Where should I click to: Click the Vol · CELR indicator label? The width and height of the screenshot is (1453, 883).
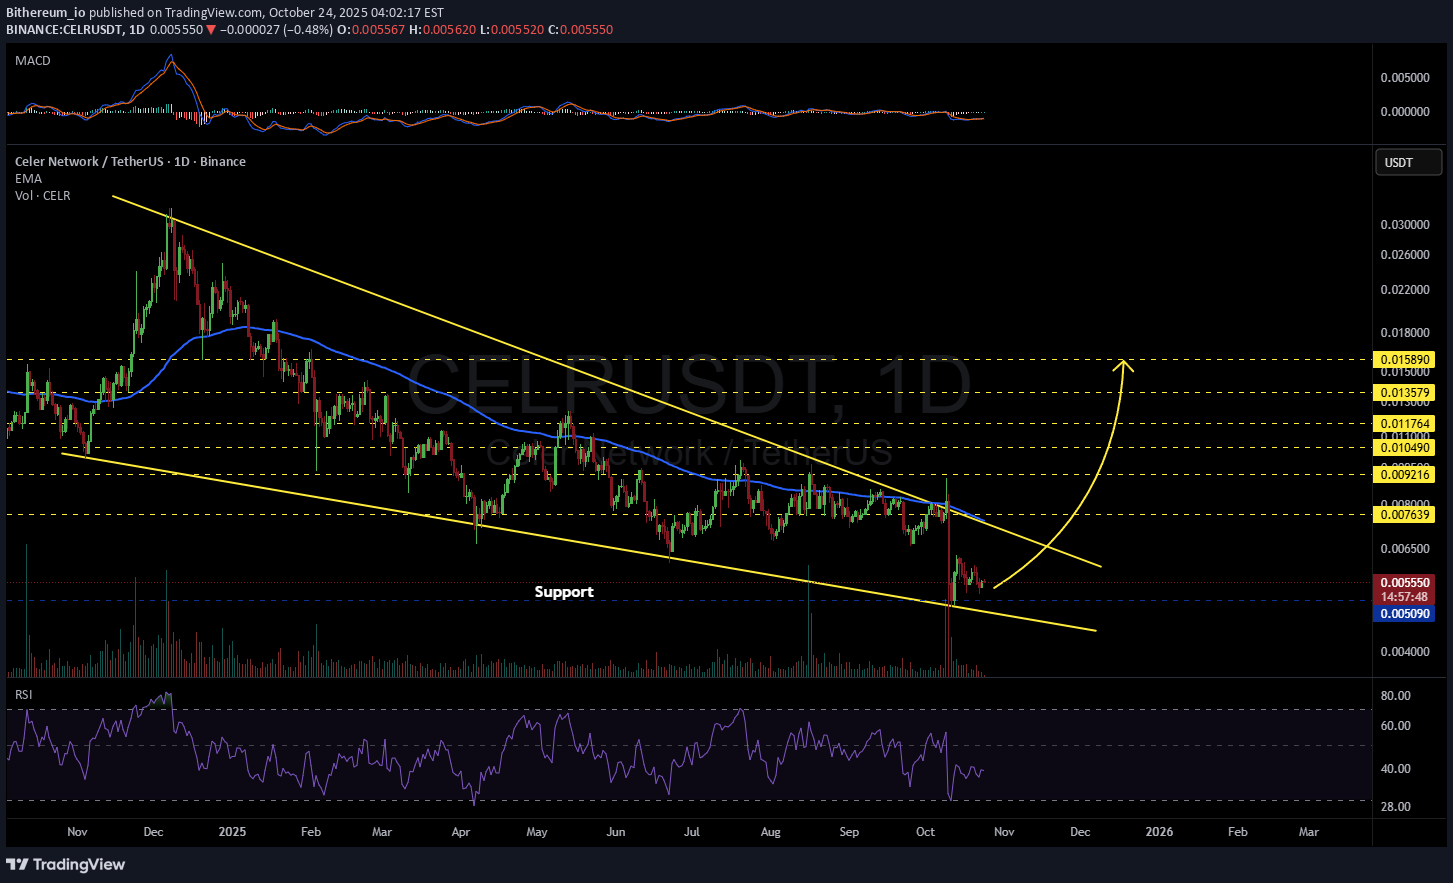[x=43, y=196]
